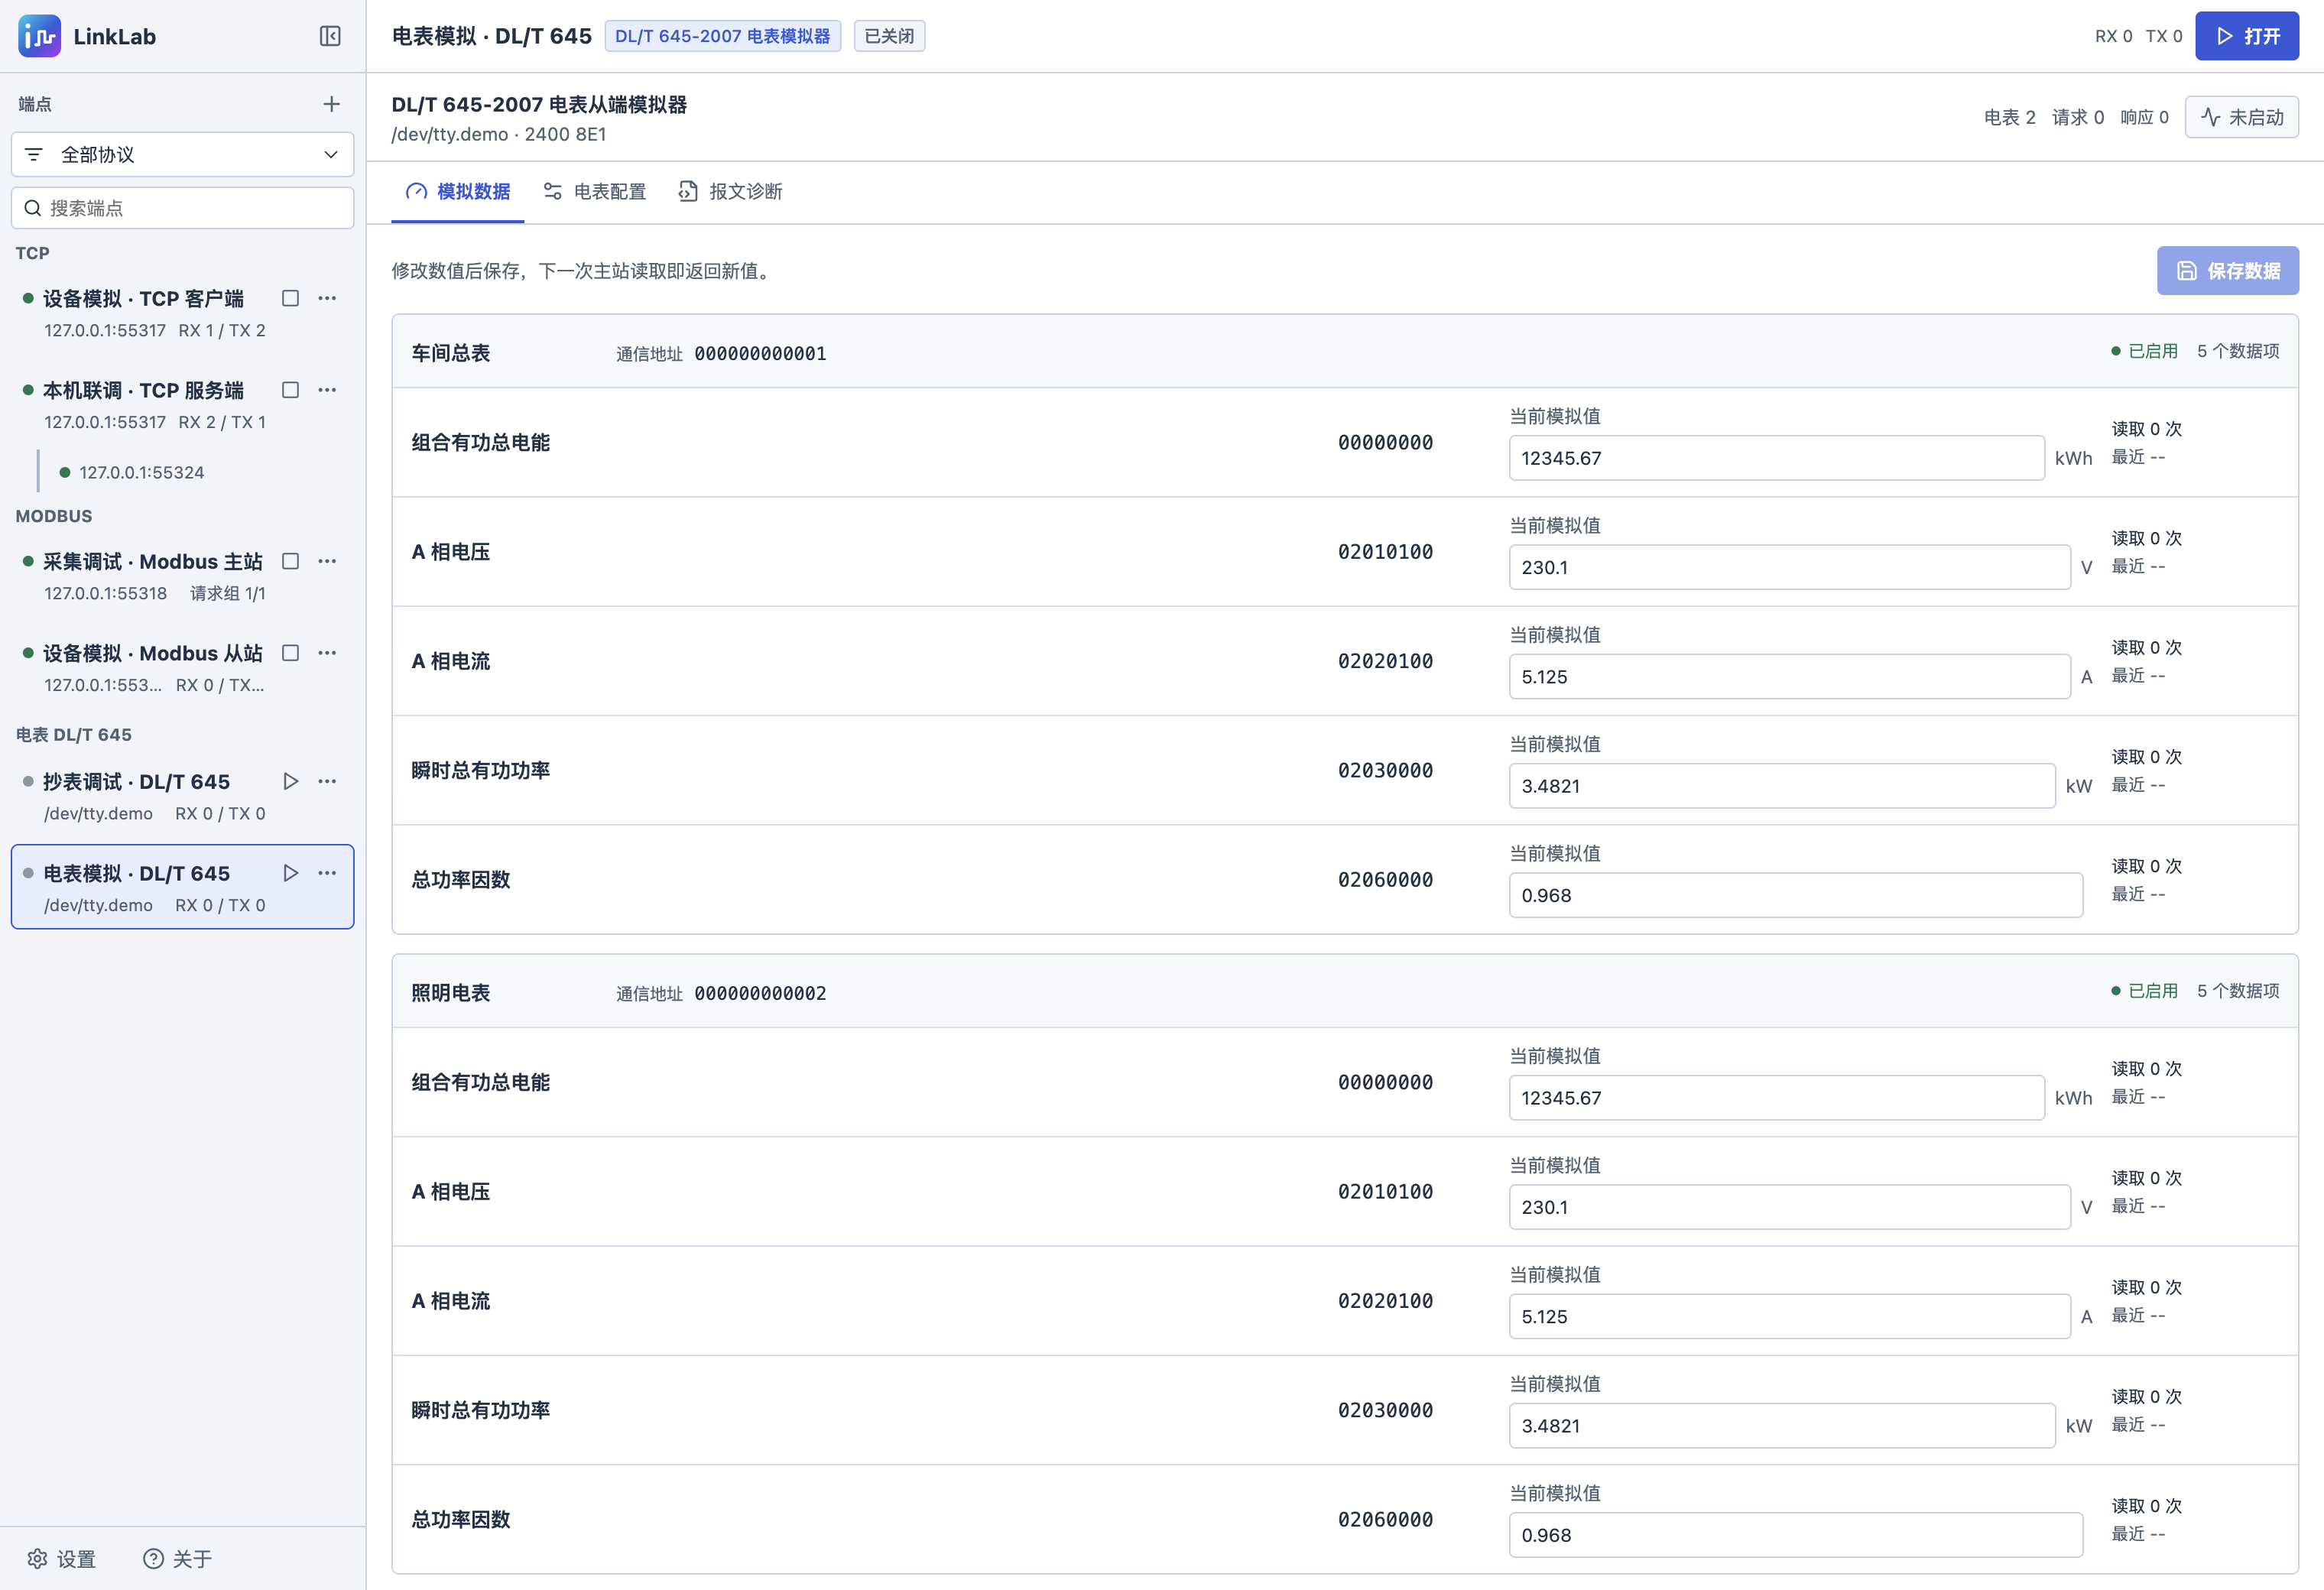This screenshot has height=1590, width=2324.
Task: Focus the 车间总表 A 相电压 value field
Action: click(x=1789, y=567)
